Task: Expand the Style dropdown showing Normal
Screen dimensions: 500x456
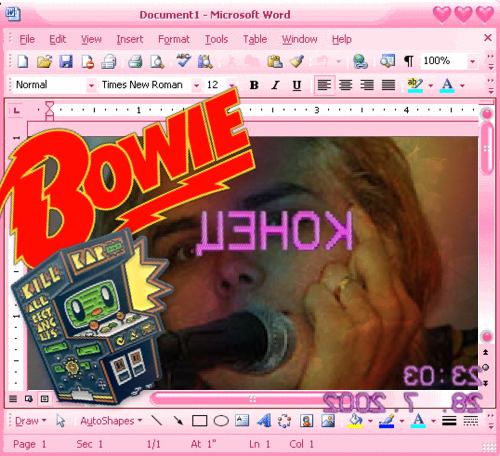Action: (91, 86)
